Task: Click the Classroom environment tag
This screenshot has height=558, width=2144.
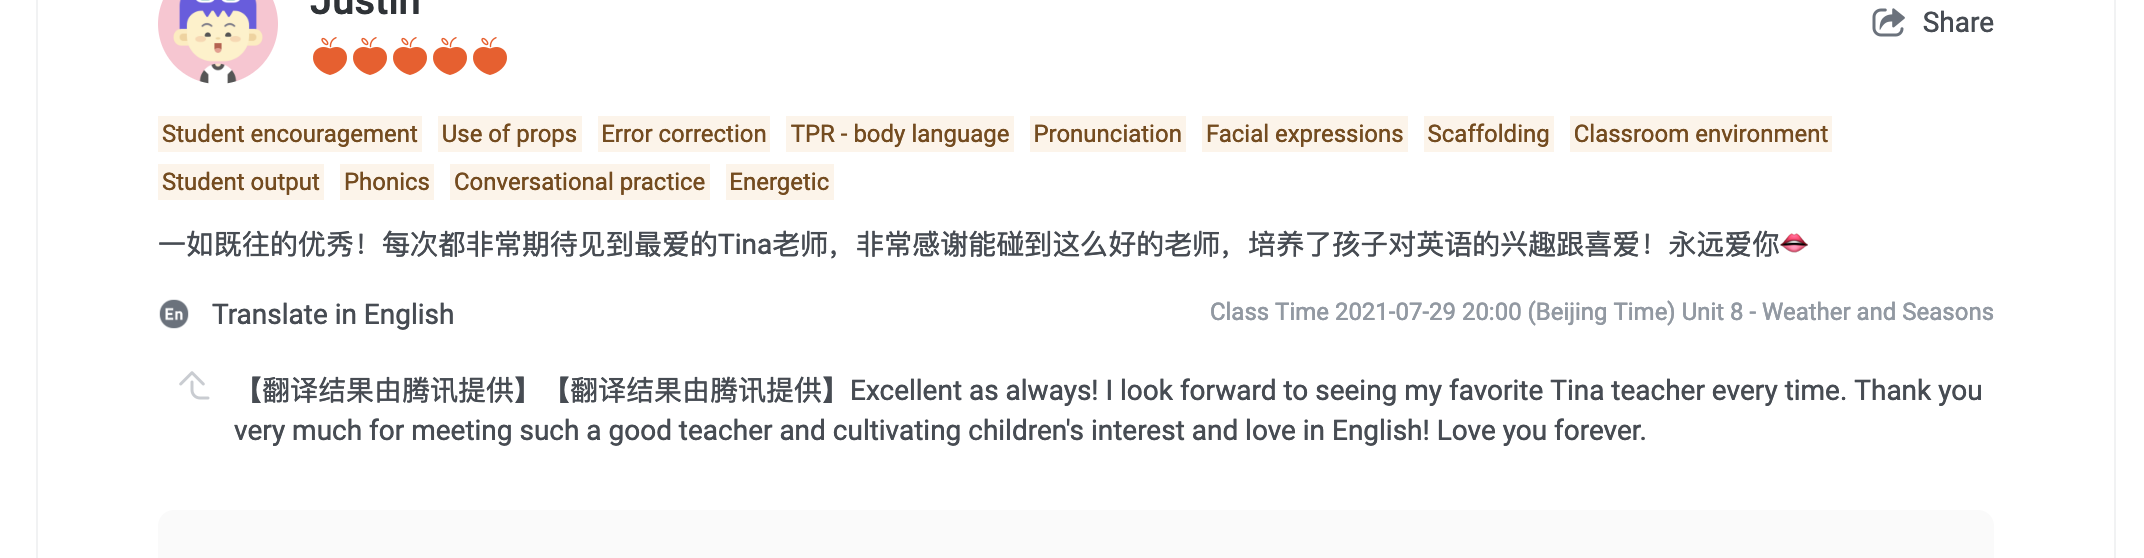Action: click(x=1700, y=134)
